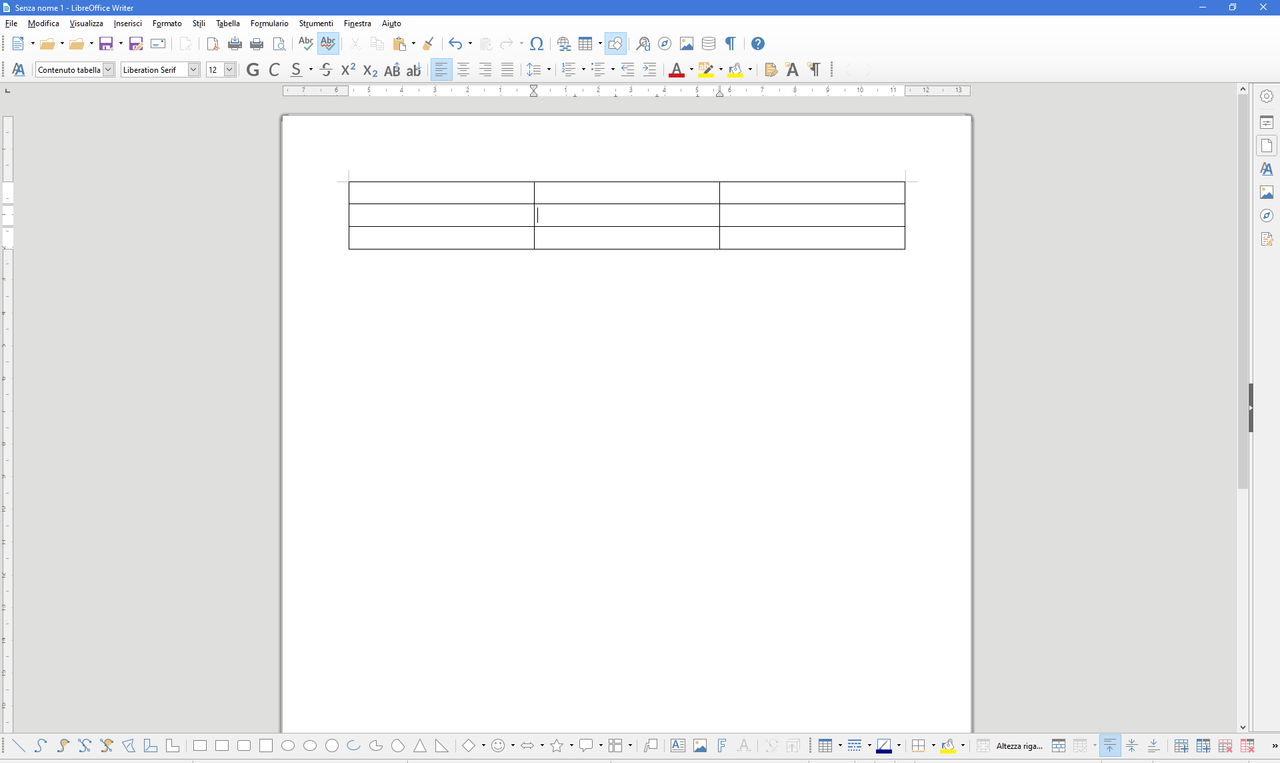Click the Insert Table icon
The height and width of the screenshot is (763, 1280).
click(586, 44)
